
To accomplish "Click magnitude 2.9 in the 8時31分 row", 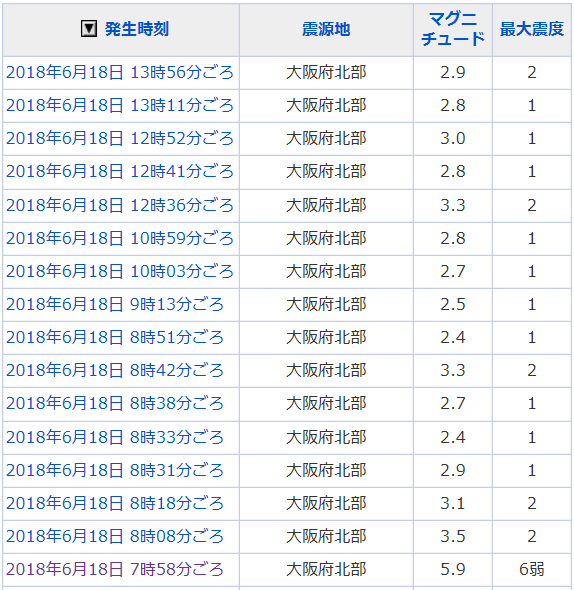I will pos(453,471).
